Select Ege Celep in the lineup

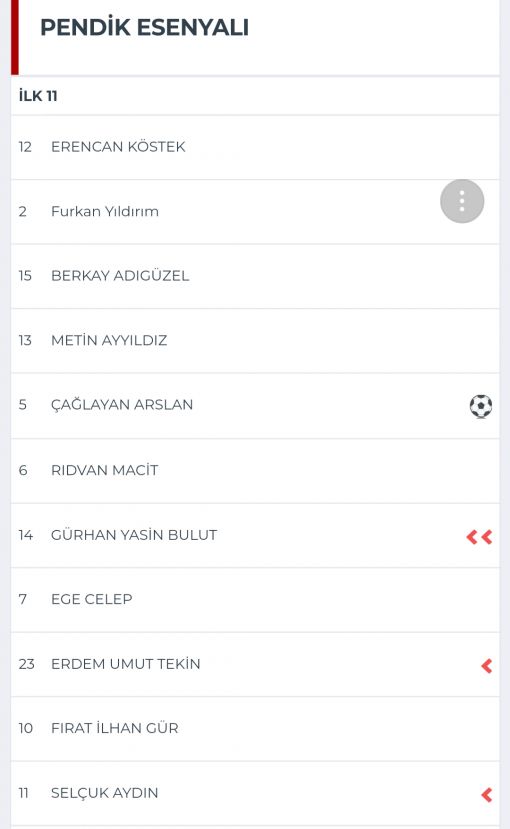point(91,599)
